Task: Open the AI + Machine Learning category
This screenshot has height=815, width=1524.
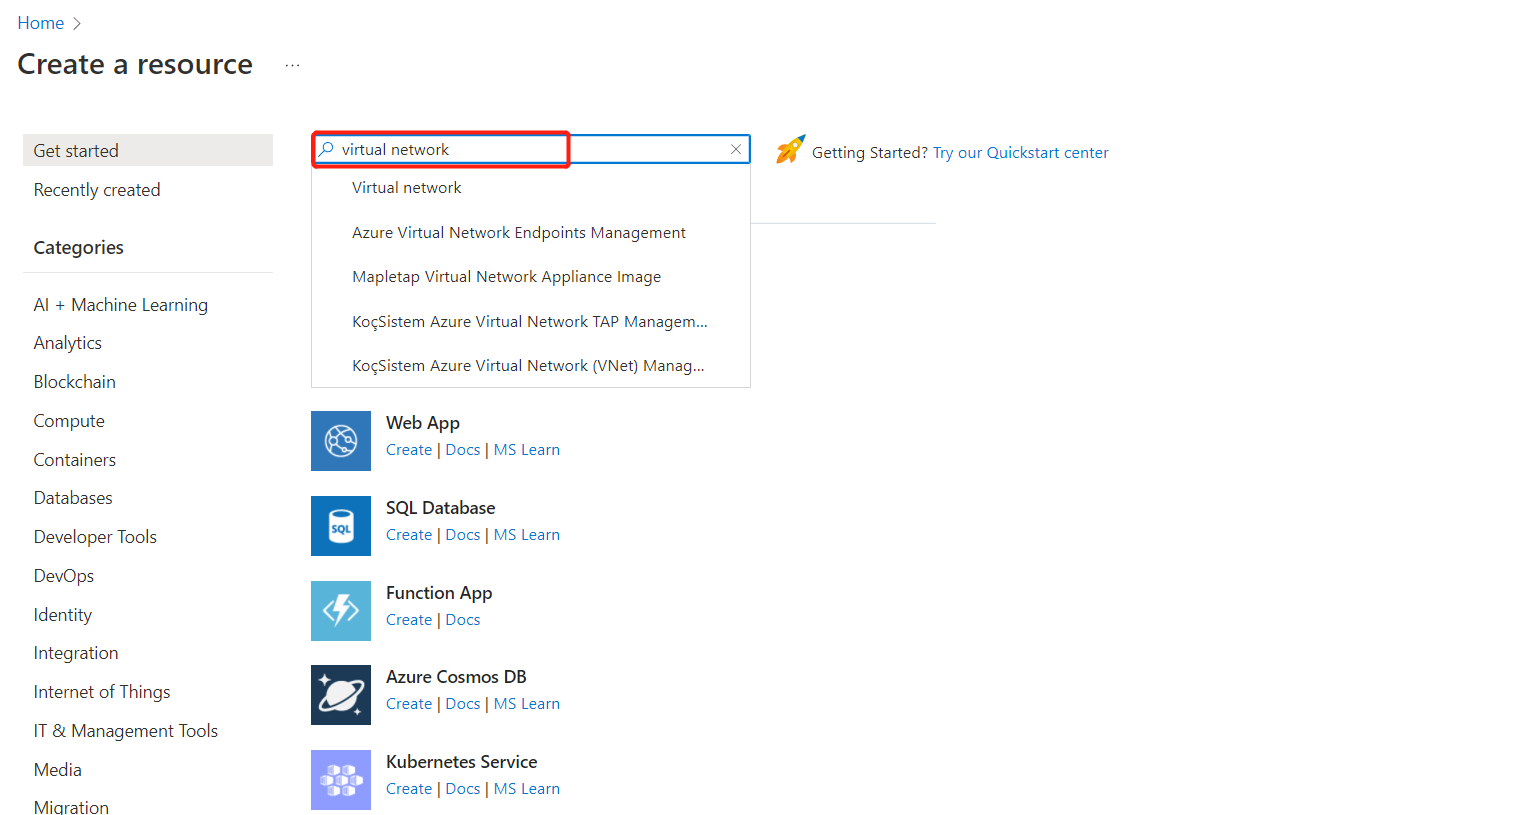Action: click(x=121, y=305)
